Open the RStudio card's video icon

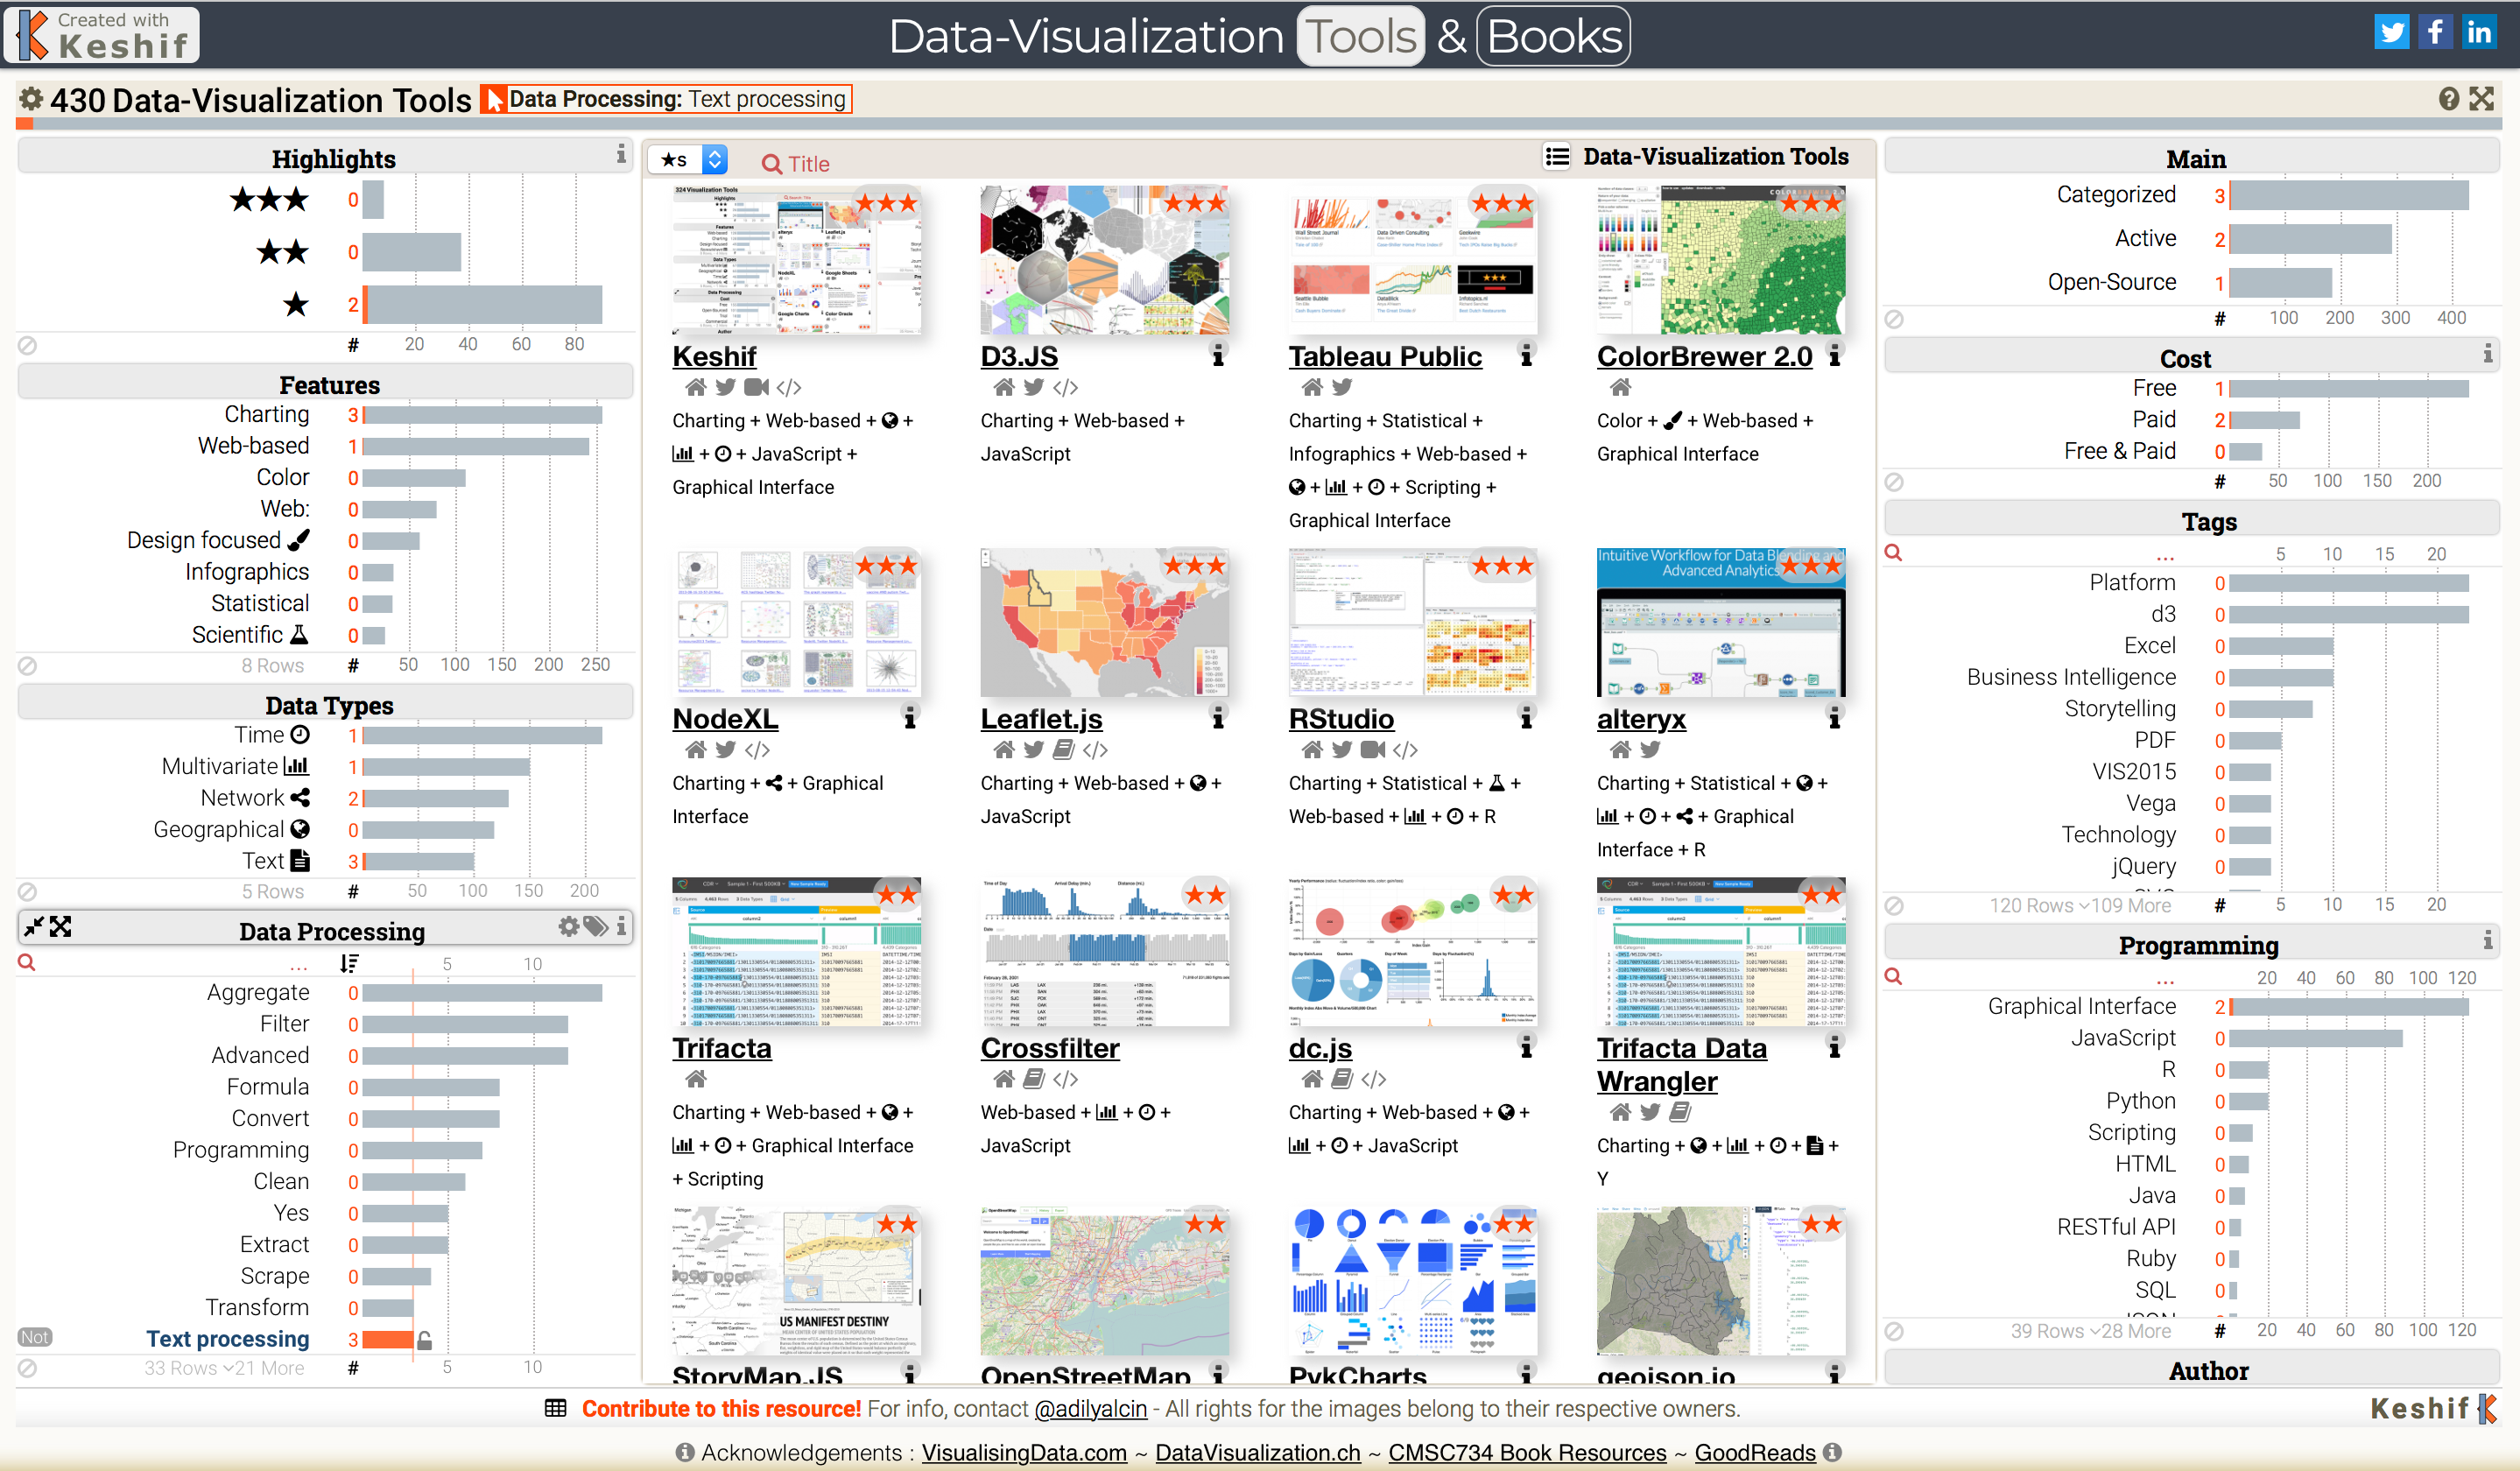1373,749
